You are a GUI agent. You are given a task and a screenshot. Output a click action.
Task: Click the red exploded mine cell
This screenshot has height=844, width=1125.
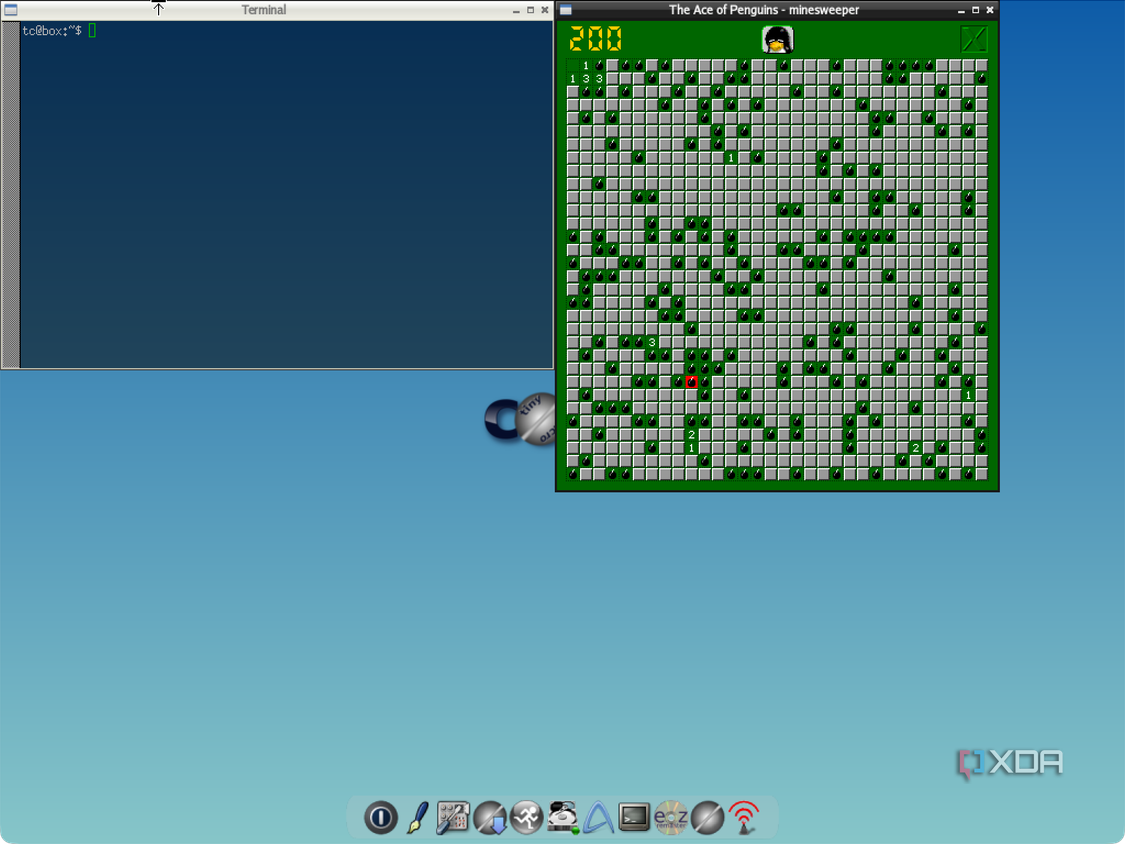pyautogui.click(x=692, y=382)
